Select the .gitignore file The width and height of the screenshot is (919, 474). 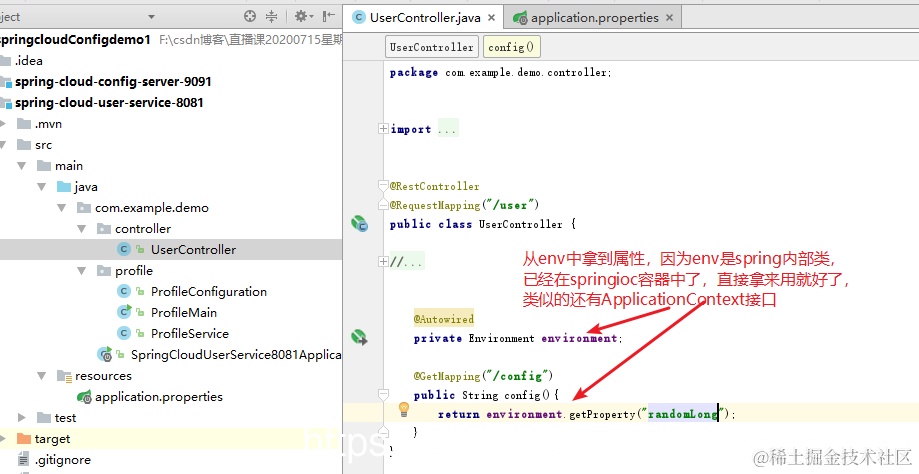pyautogui.click(x=63, y=460)
